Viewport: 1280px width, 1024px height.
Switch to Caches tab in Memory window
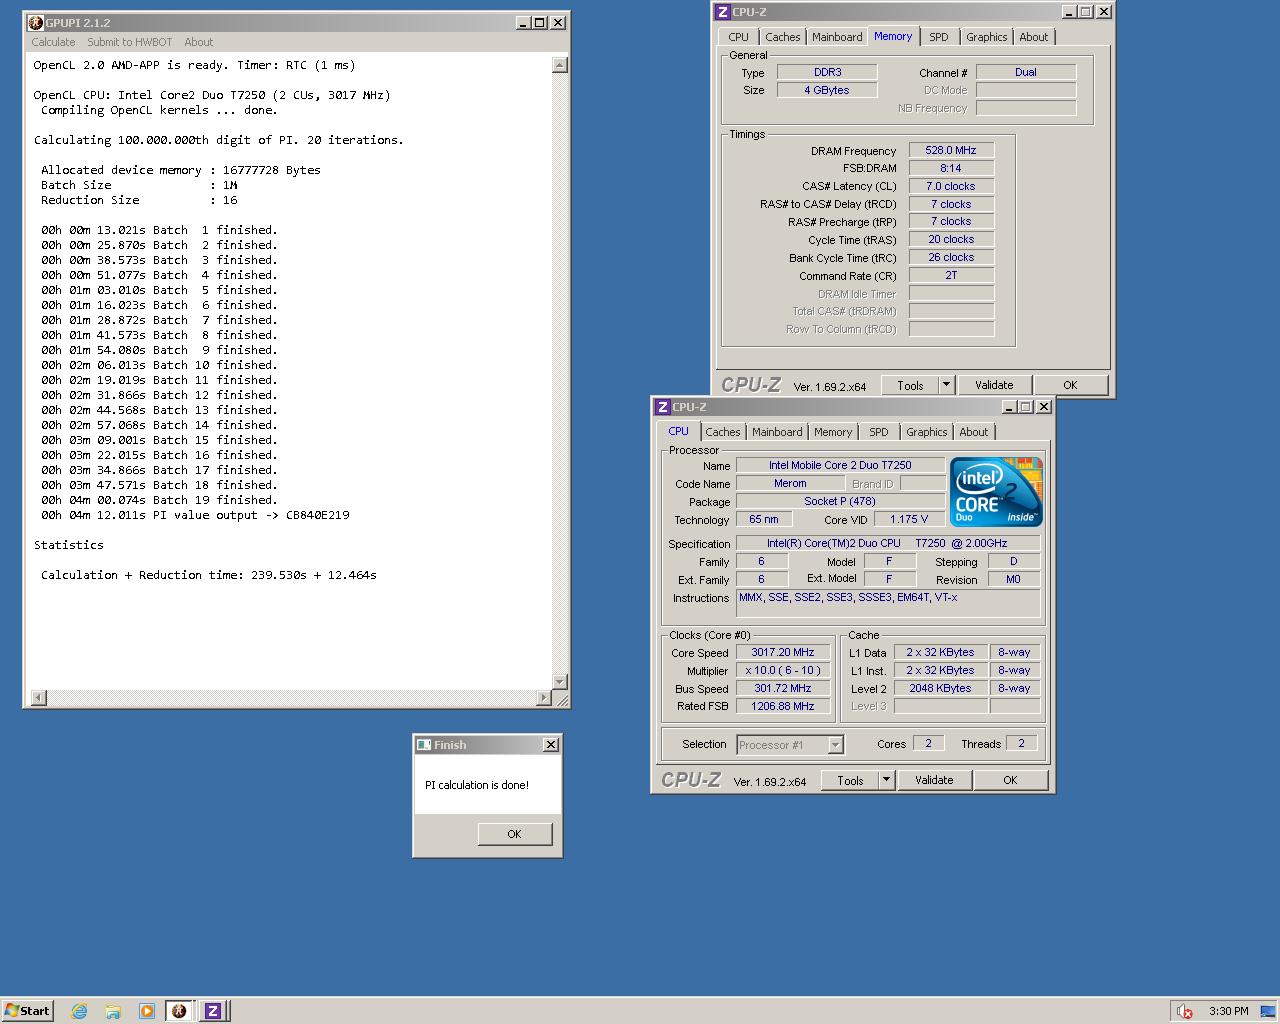click(x=783, y=37)
